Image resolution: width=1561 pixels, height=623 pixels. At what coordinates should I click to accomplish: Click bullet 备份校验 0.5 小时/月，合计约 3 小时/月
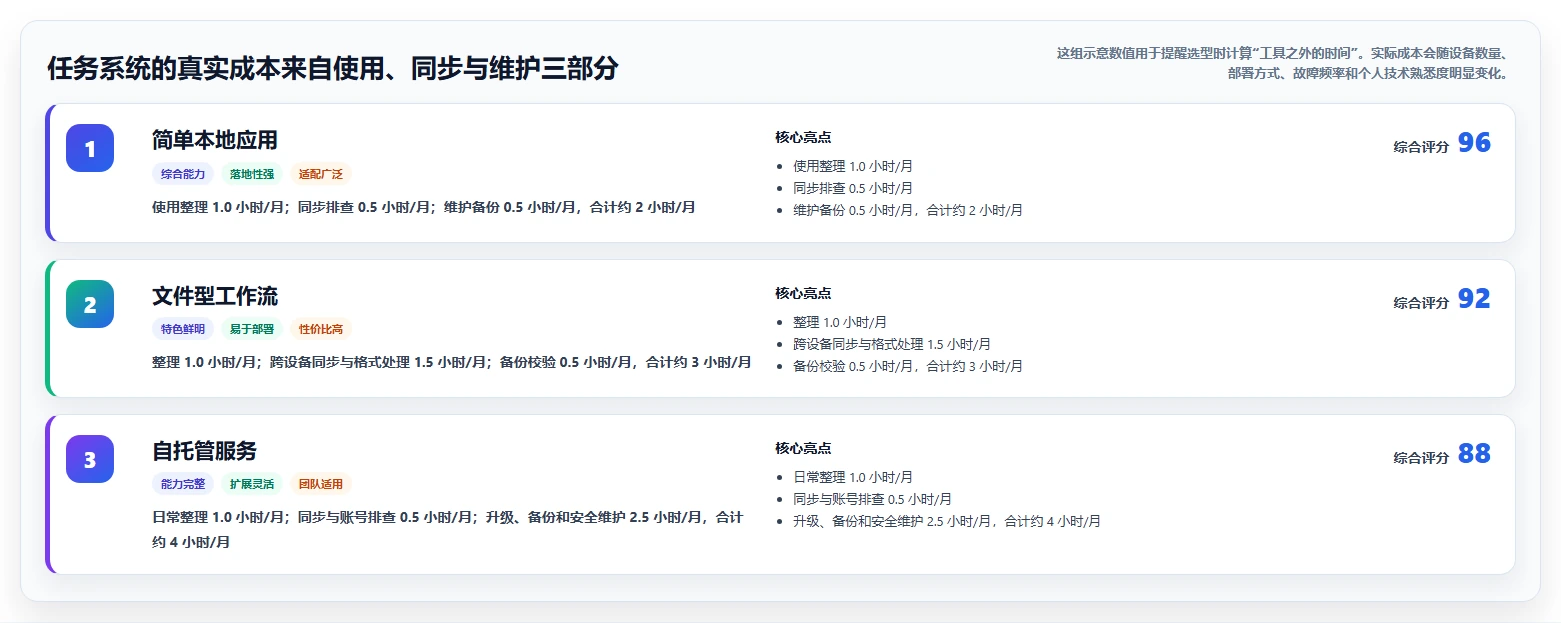tap(908, 366)
